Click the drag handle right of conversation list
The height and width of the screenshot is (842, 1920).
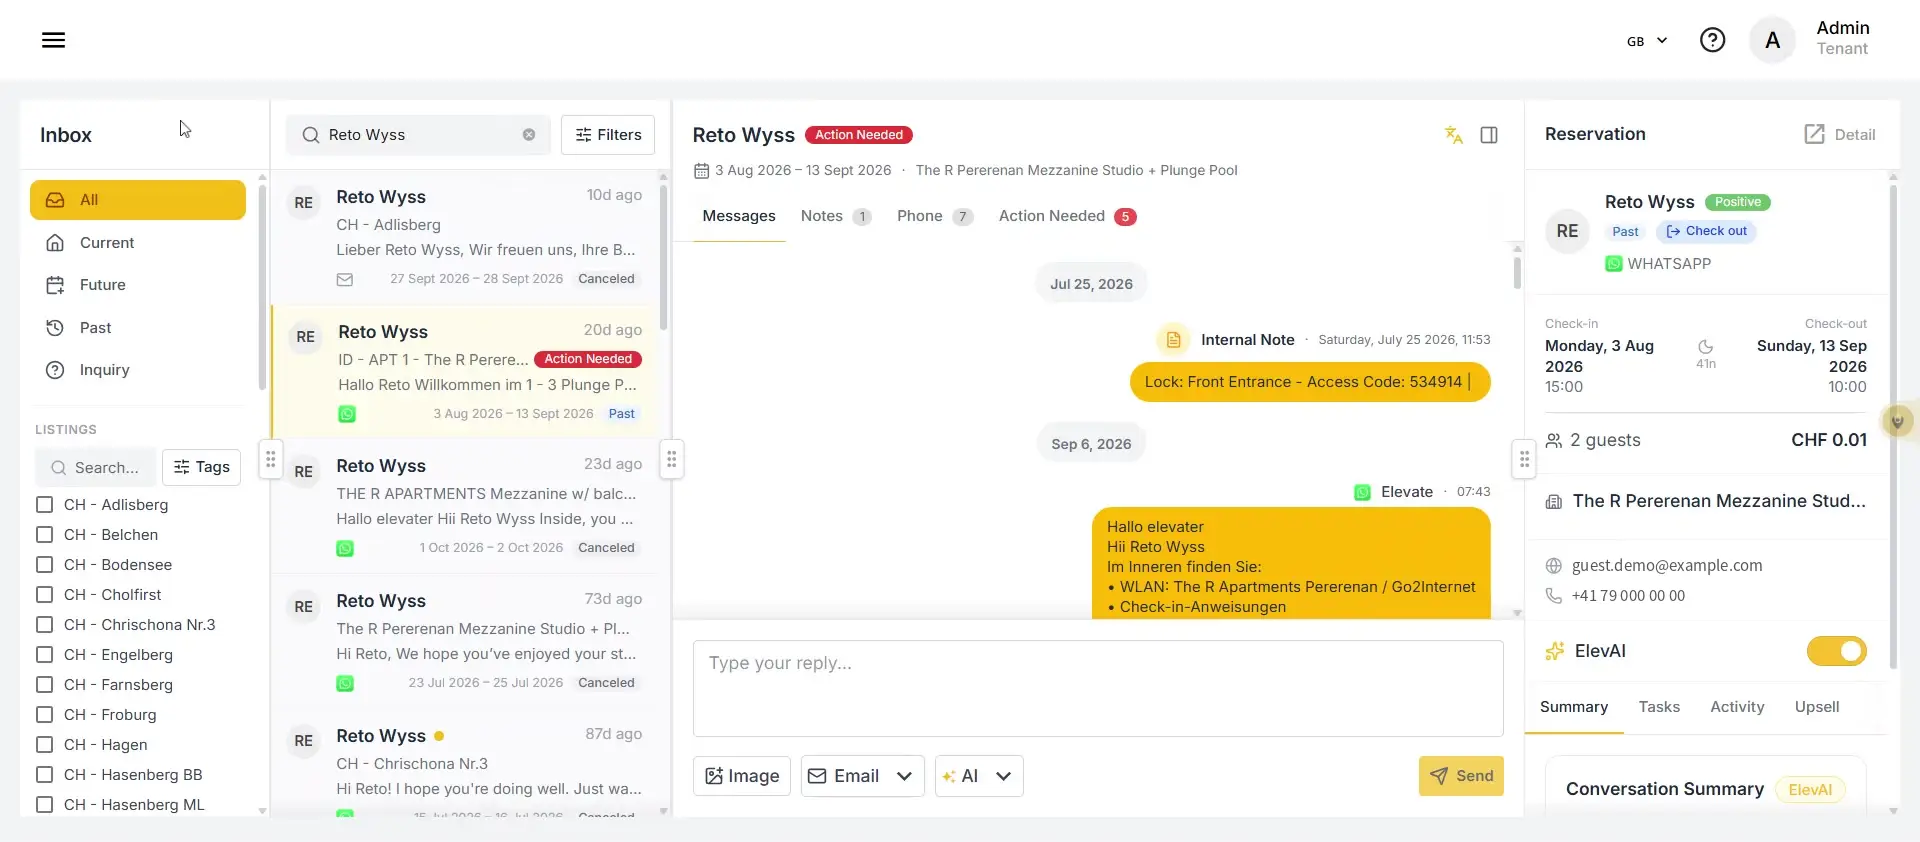(x=672, y=460)
